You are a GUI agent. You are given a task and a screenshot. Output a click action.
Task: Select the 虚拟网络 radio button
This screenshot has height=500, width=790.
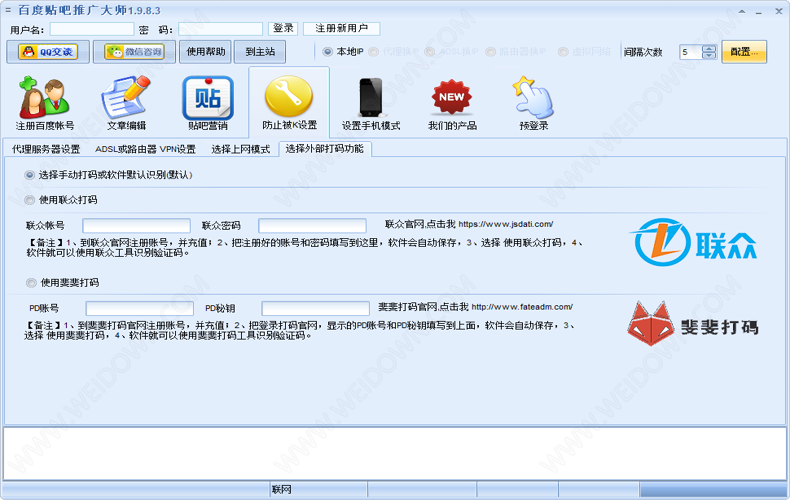563,51
